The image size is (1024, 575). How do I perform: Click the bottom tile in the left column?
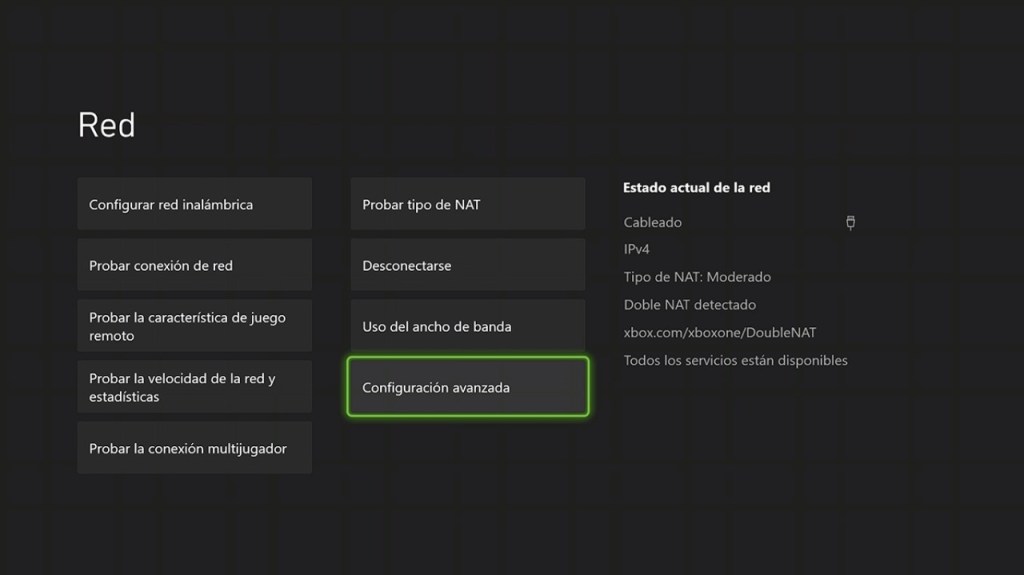coord(195,448)
